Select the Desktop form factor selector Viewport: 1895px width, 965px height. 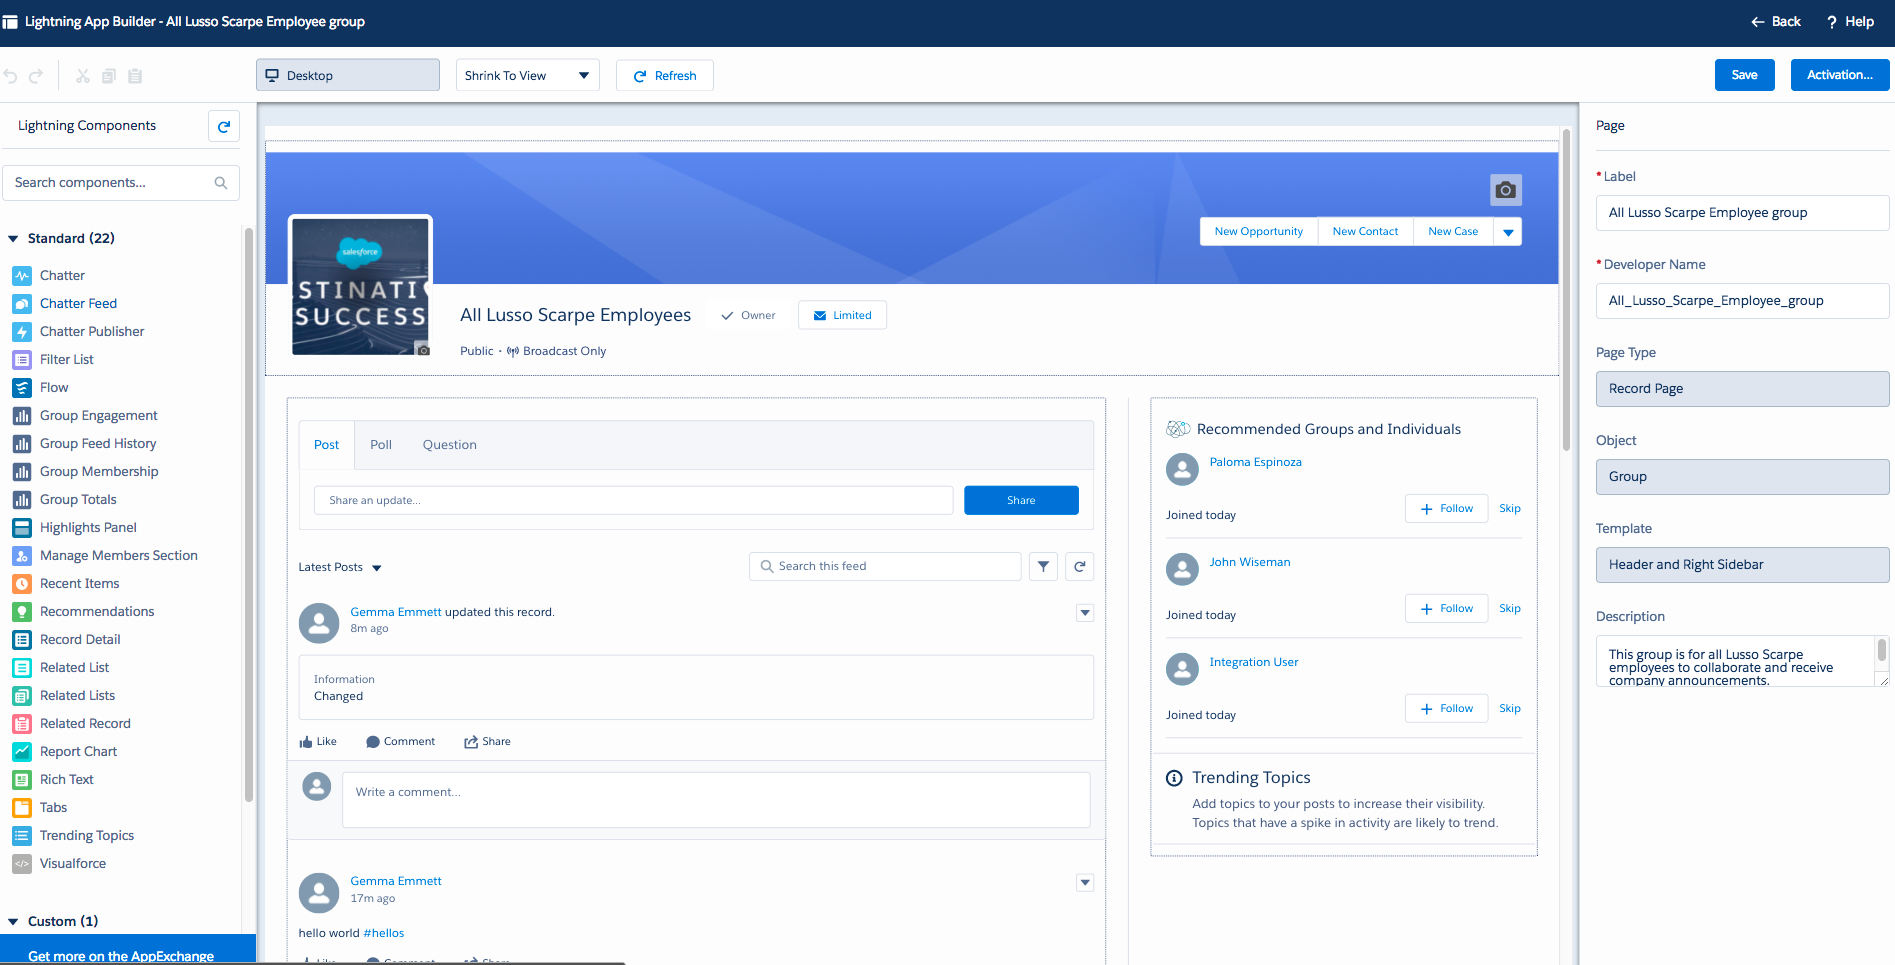point(348,76)
